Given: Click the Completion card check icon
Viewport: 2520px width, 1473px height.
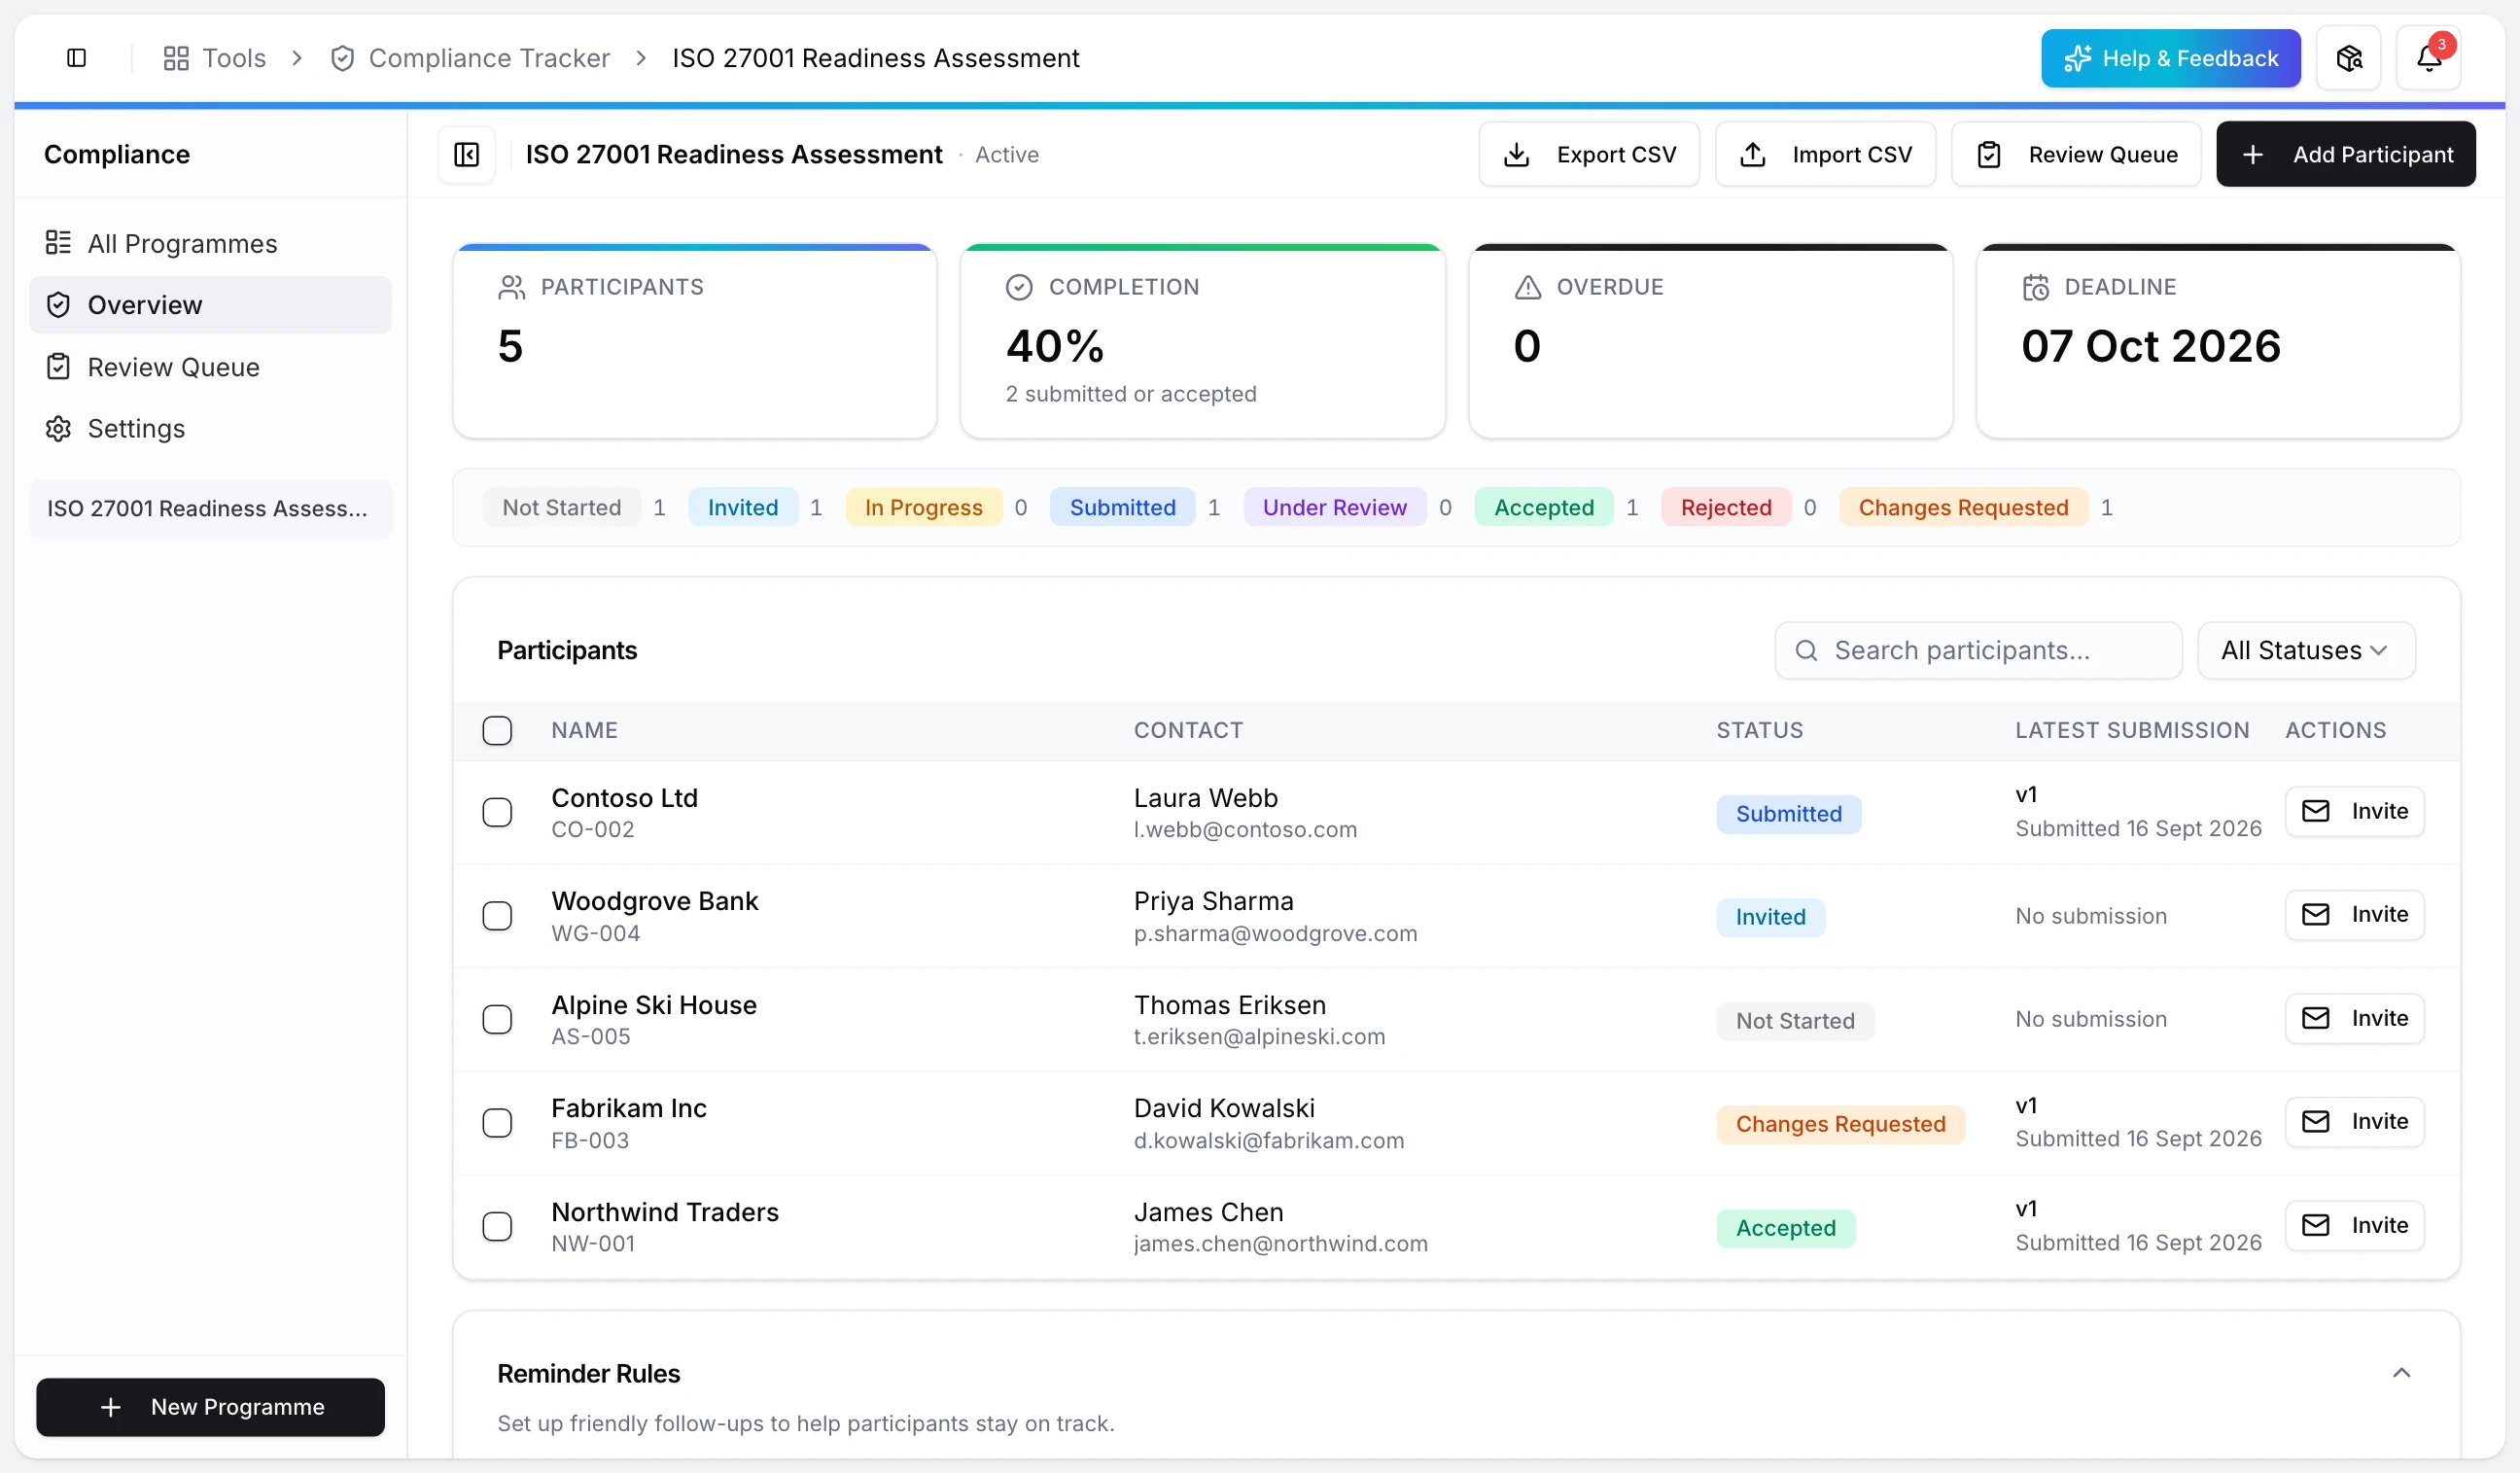Looking at the screenshot, I should coord(1019,288).
